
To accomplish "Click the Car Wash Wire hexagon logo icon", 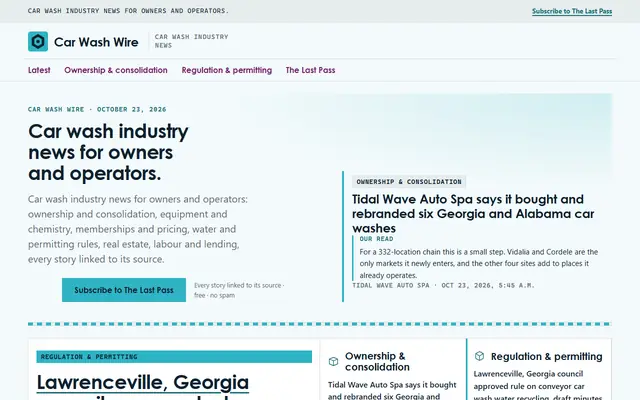I will pyautogui.click(x=38, y=42).
